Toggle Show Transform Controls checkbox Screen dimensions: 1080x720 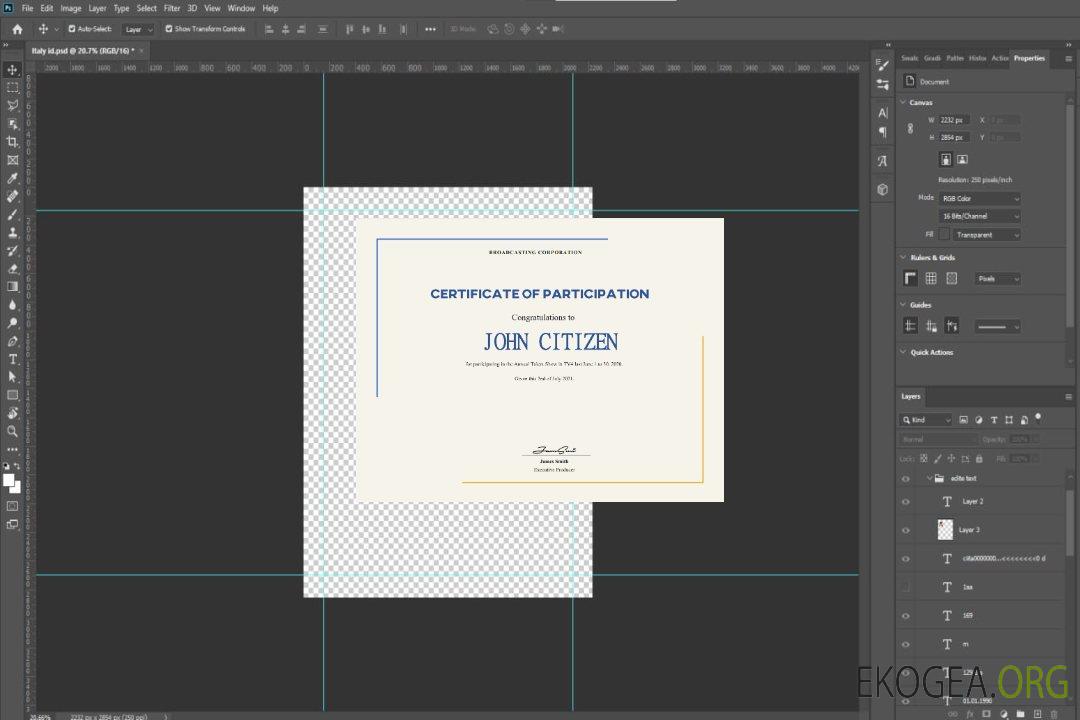tap(169, 29)
